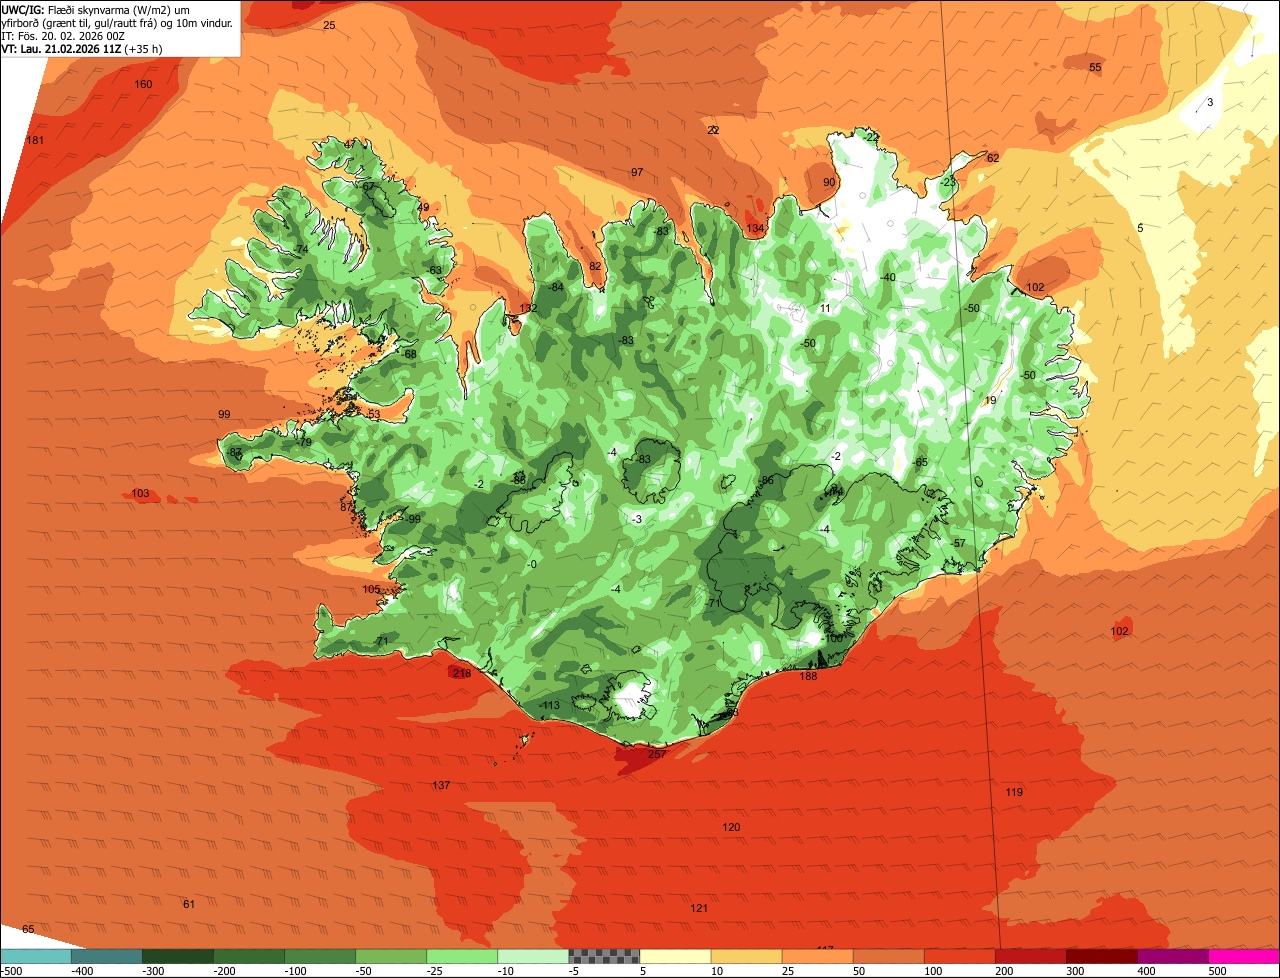This screenshot has width=1280, height=978.
Task: Click the '3' value in the white patch
Action: click(1210, 102)
